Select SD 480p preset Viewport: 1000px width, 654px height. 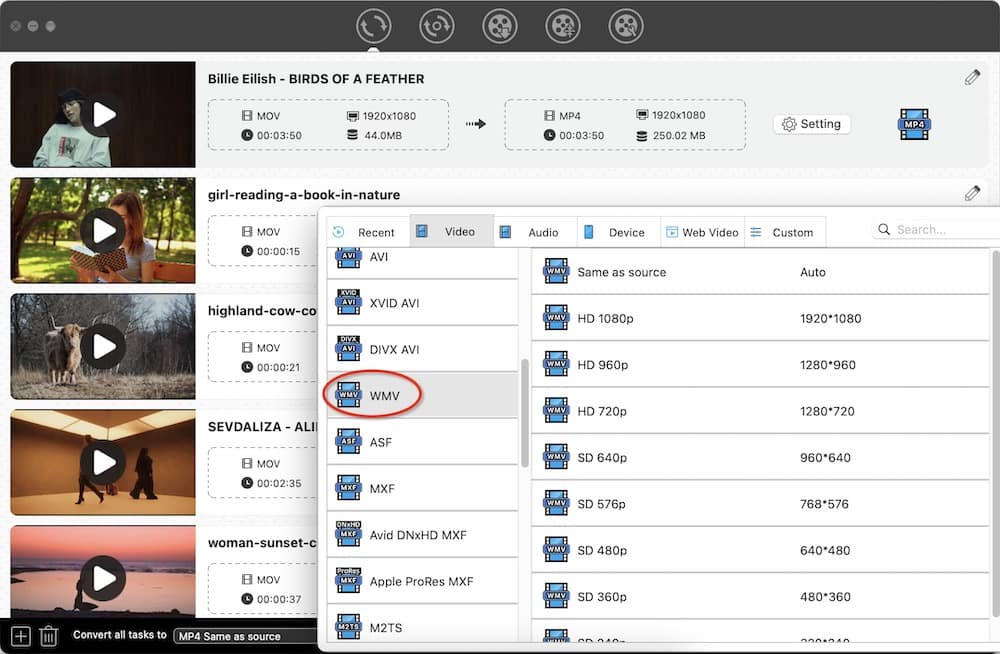pos(760,550)
